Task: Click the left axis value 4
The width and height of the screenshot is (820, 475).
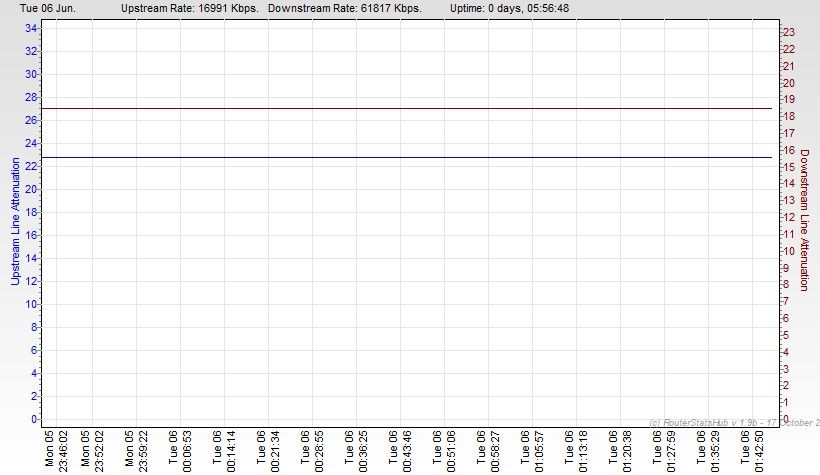Action: coord(34,374)
